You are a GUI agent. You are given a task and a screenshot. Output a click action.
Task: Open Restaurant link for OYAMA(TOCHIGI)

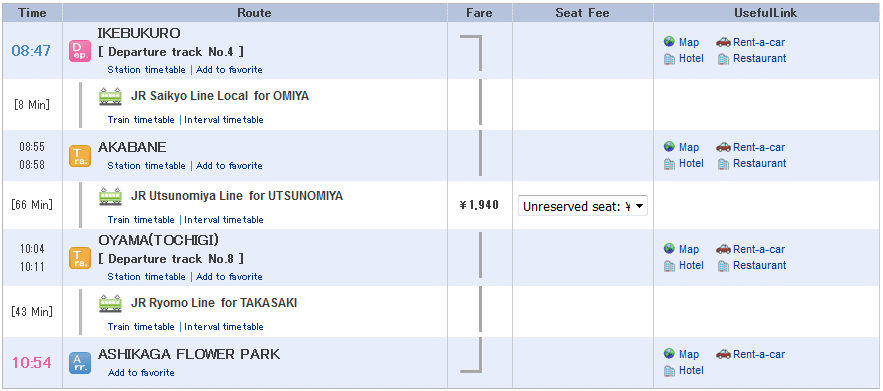[759, 265]
